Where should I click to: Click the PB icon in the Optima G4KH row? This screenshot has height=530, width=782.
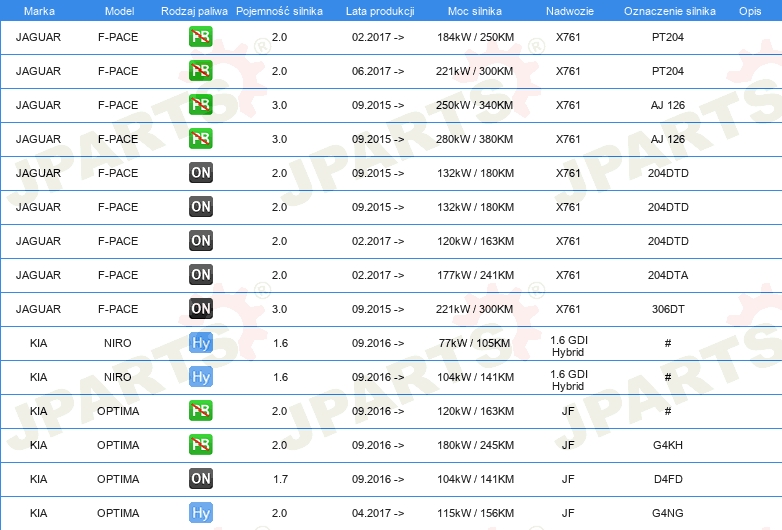pyautogui.click(x=201, y=445)
